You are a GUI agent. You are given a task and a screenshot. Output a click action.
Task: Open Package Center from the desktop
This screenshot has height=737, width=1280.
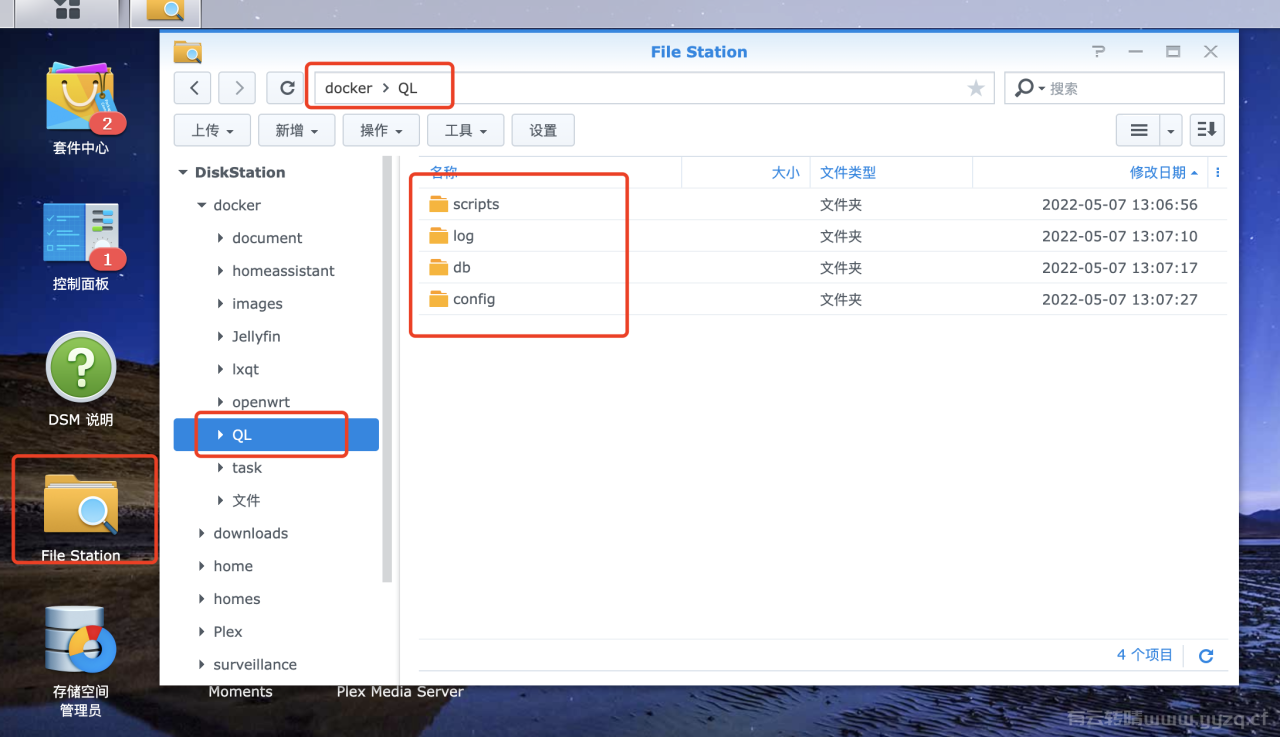point(80,100)
